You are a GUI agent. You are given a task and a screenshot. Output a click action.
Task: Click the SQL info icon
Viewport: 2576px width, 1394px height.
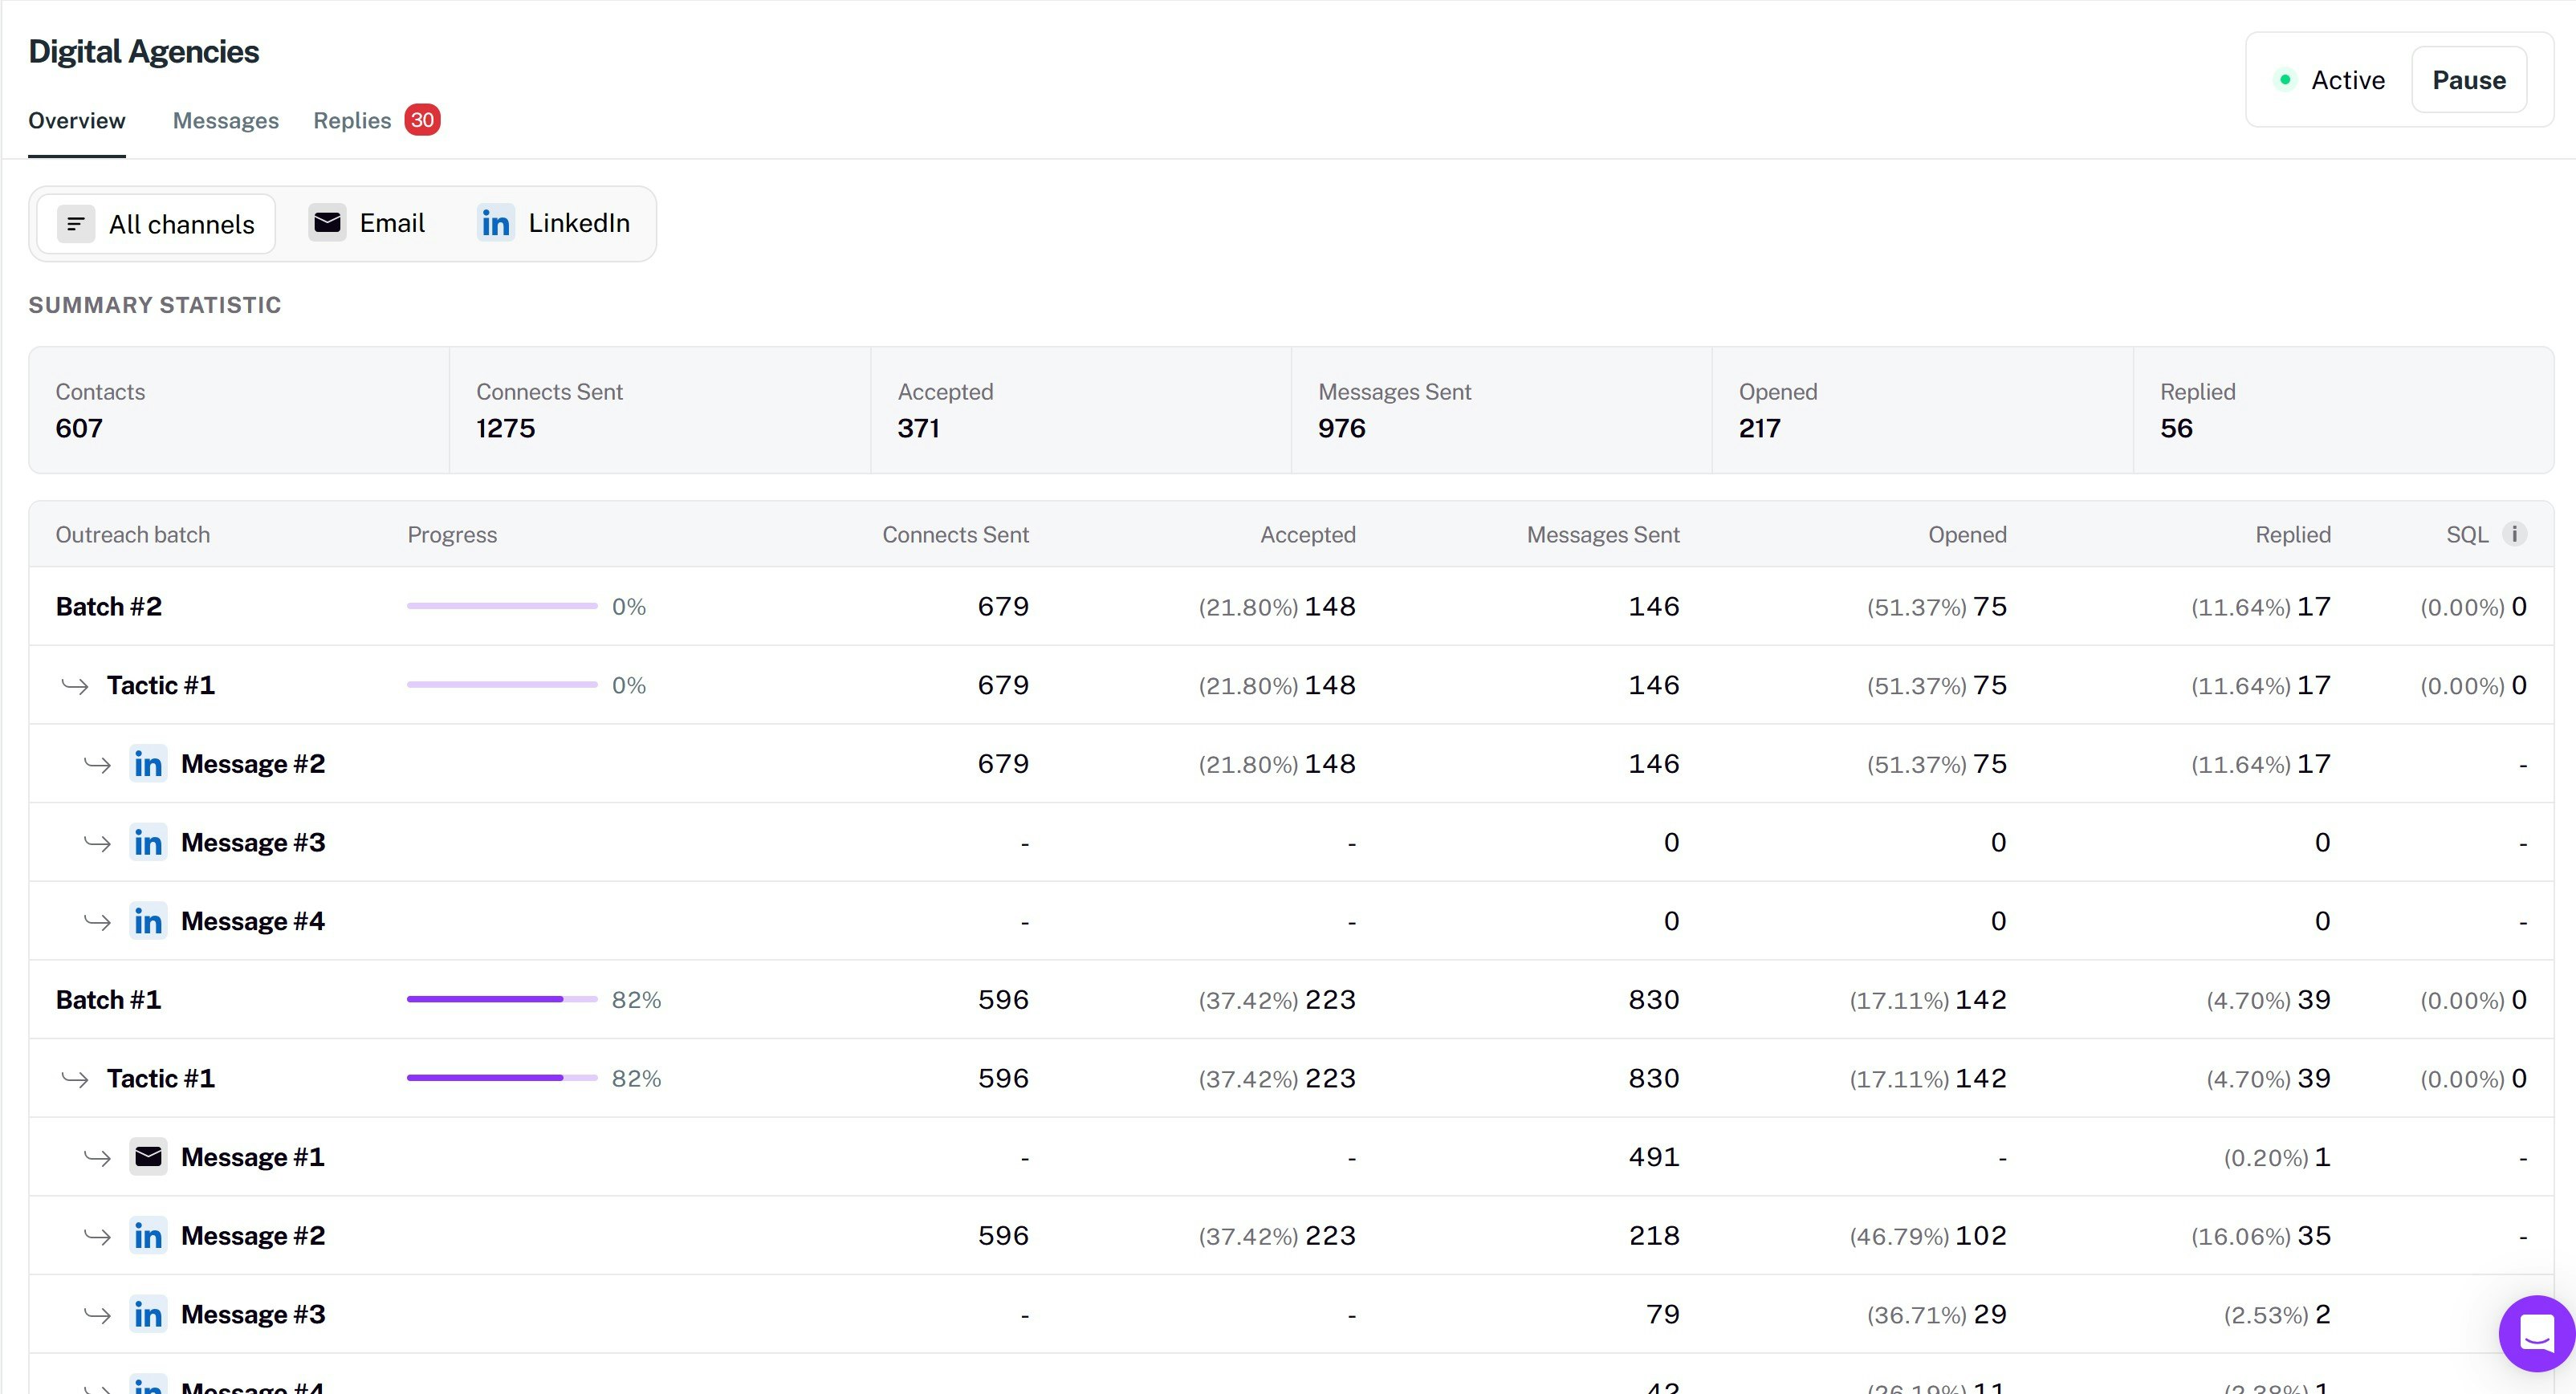[2514, 534]
